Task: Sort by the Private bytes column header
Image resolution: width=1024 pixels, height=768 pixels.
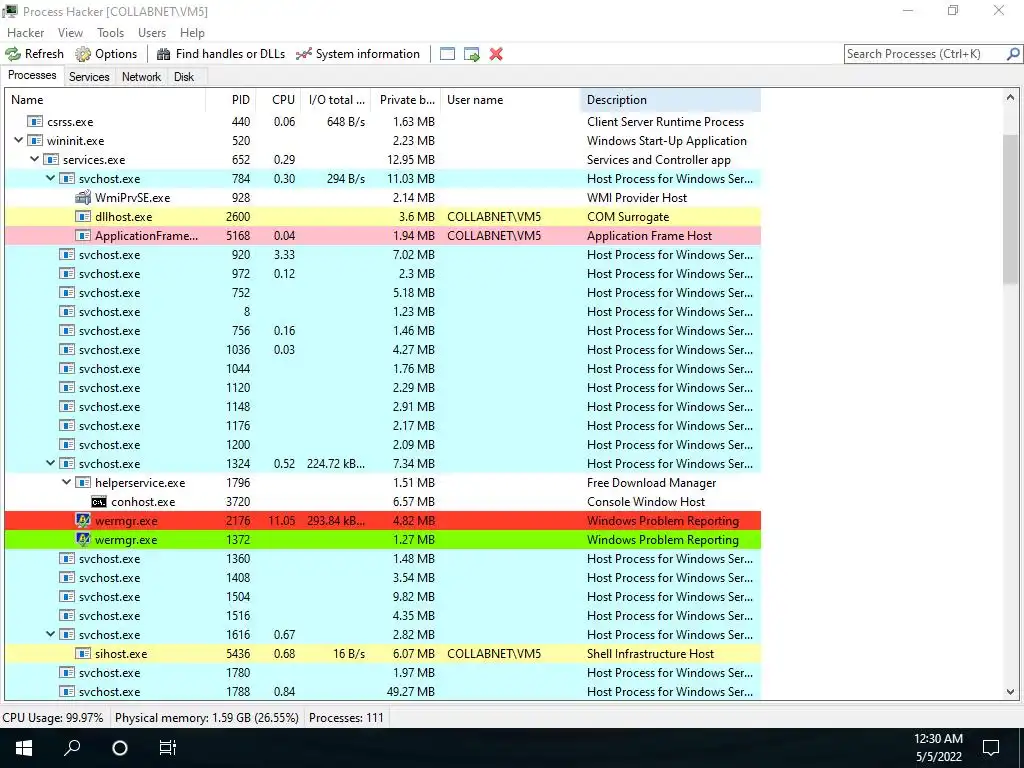Action: [406, 100]
